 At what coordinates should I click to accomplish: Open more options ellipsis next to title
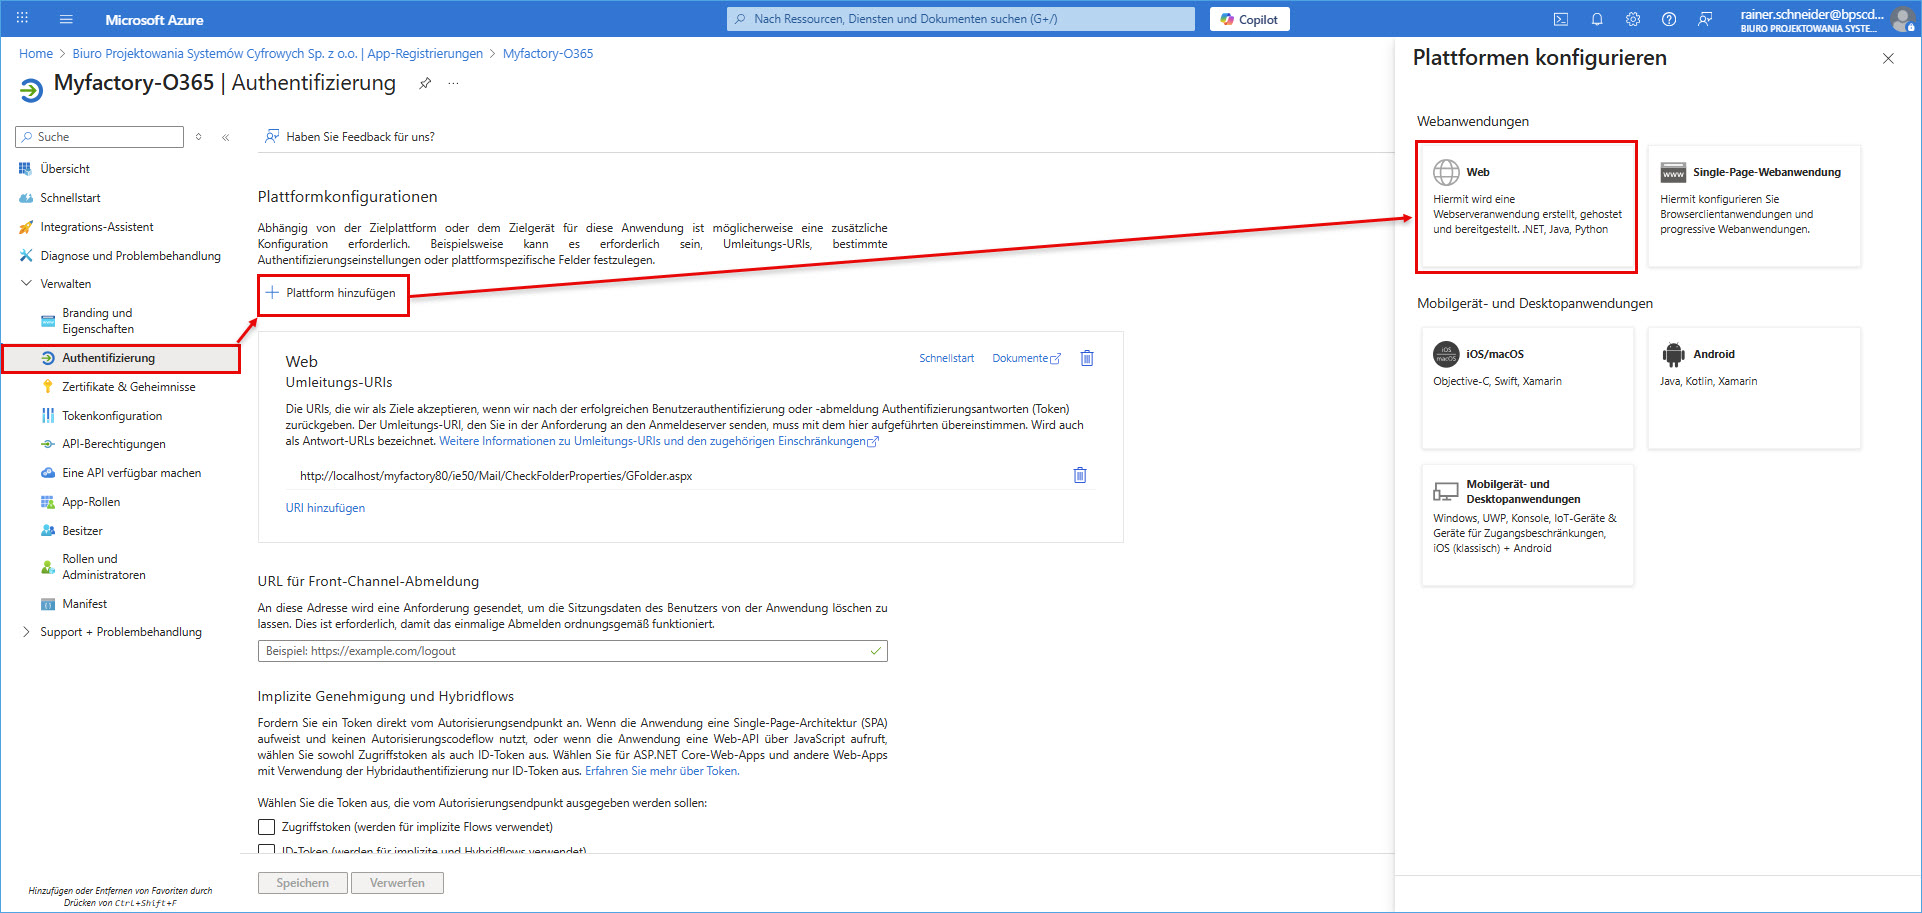pos(453,83)
